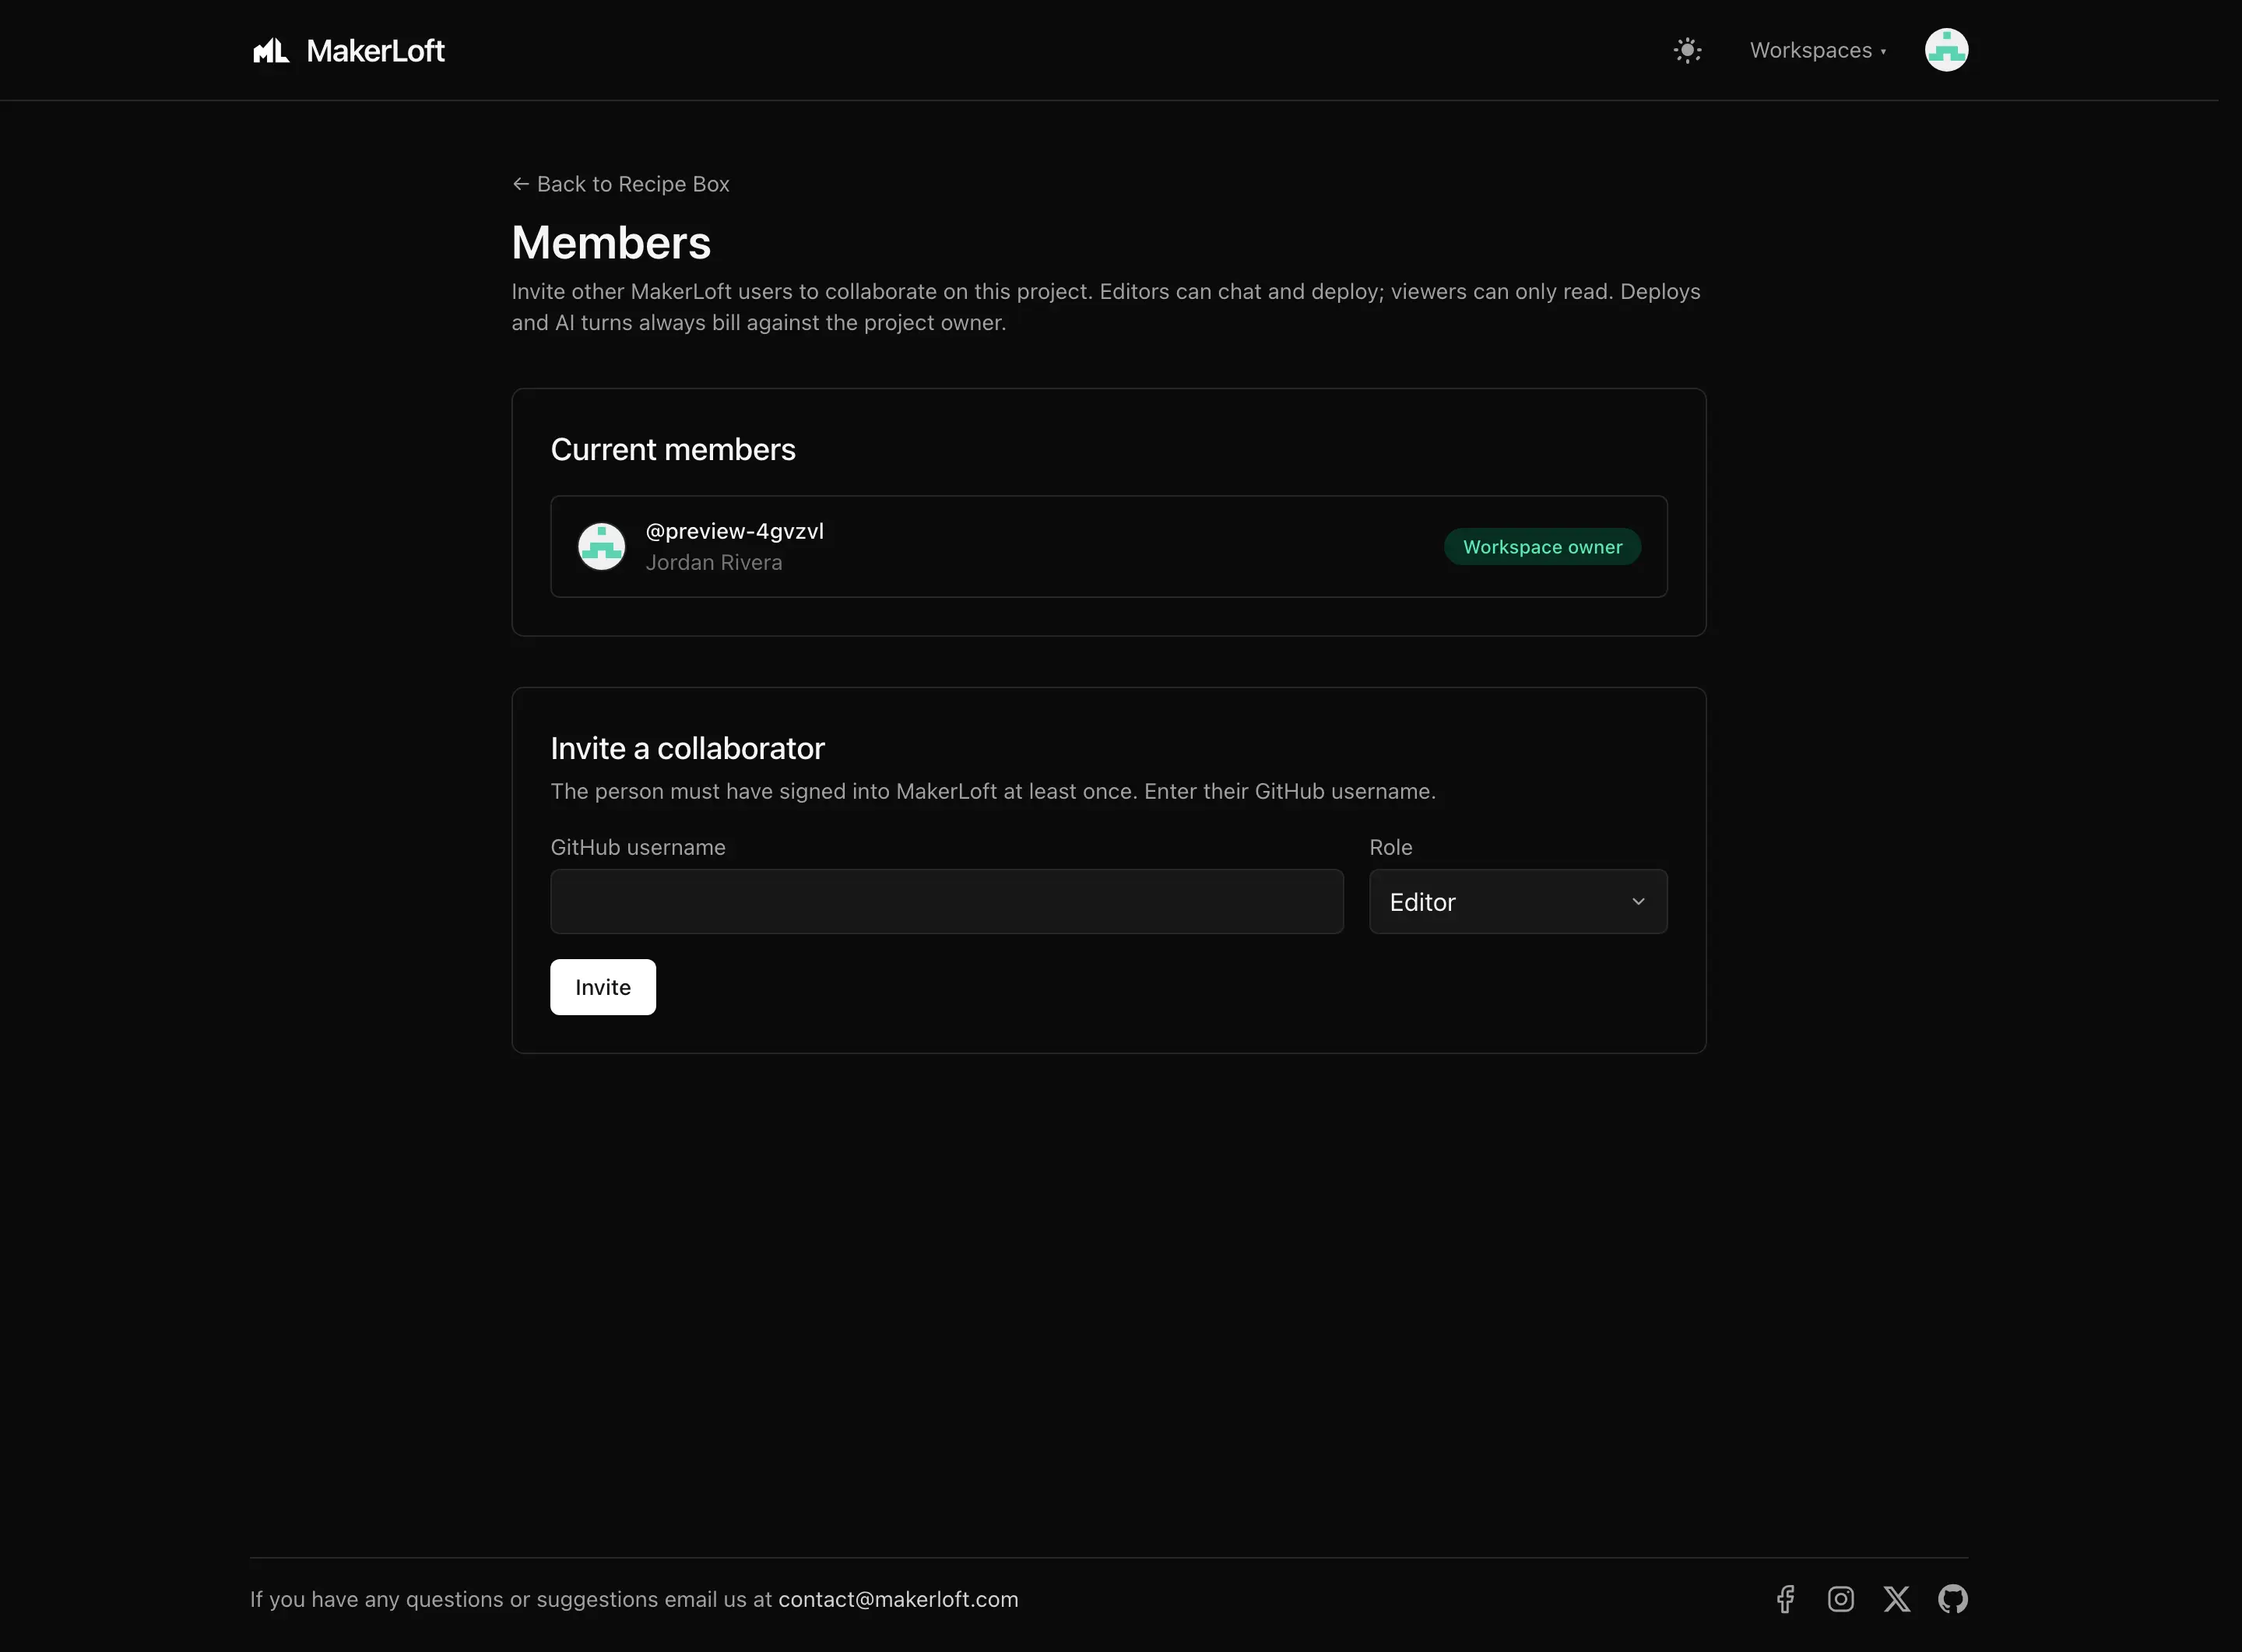Click the Invite button
This screenshot has width=2242, height=1652.
[x=603, y=987]
